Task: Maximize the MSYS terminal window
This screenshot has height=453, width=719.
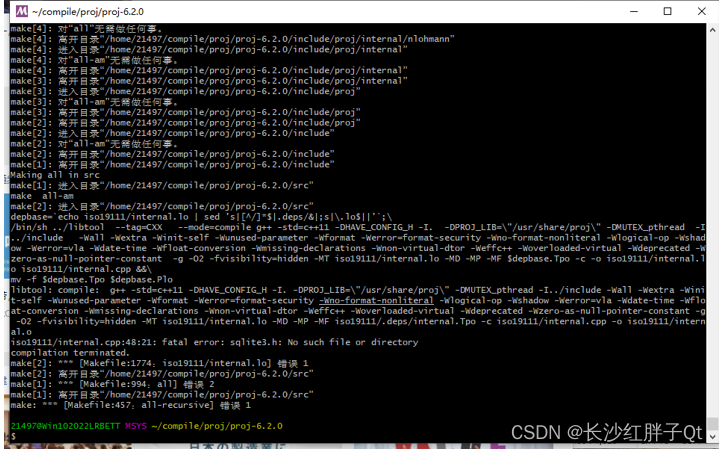Action: [x=668, y=11]
